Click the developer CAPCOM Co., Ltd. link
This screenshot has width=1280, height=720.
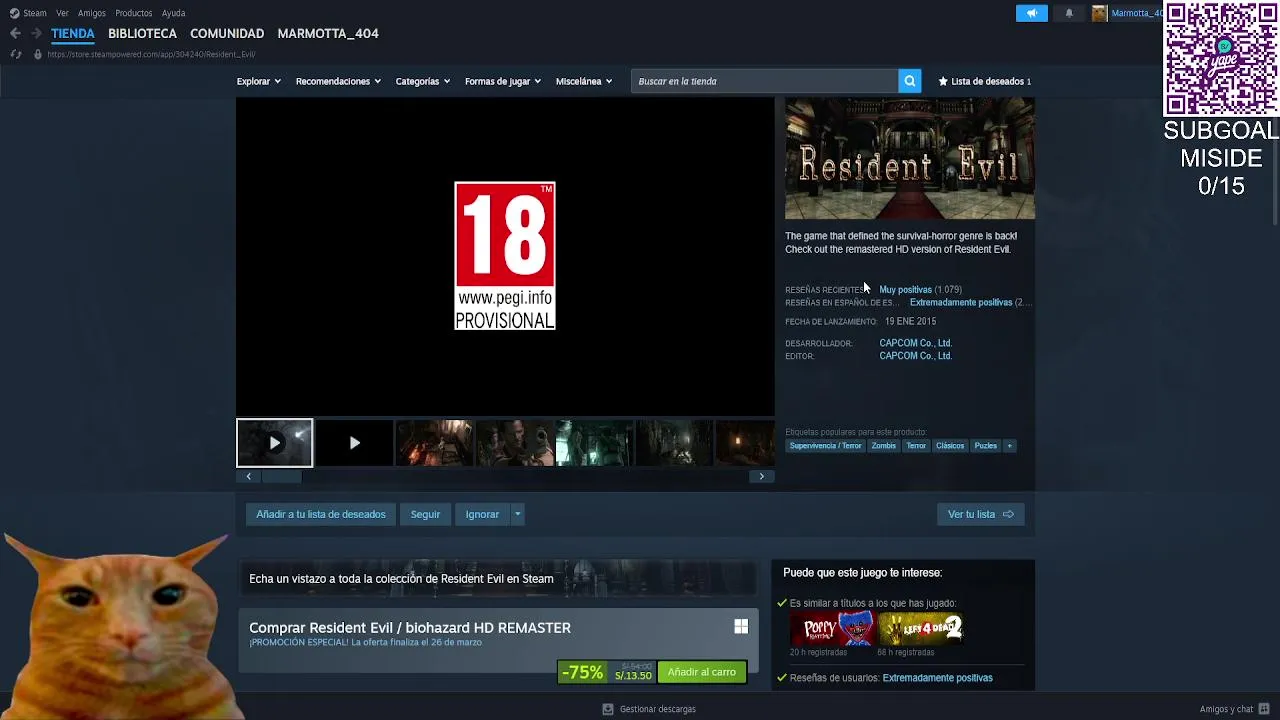tap(915, 343)
